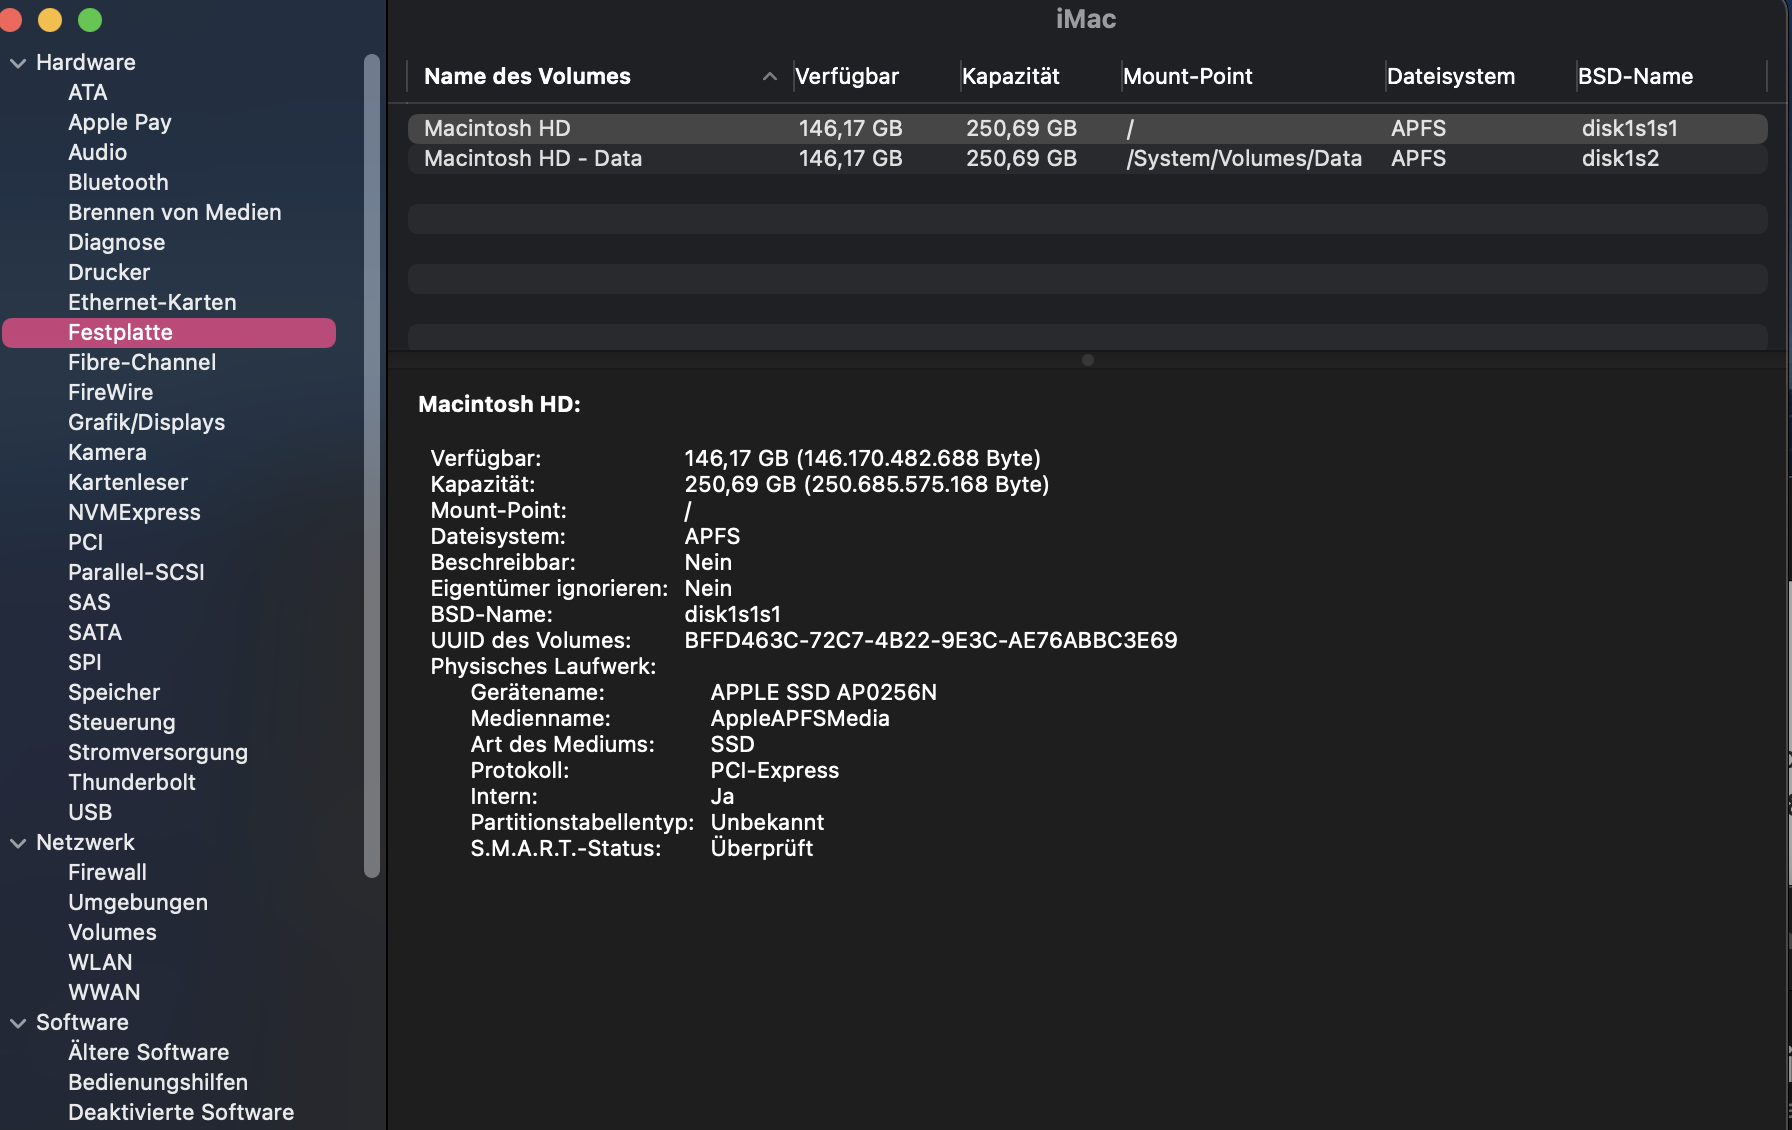Show Volumes under Netzwerk
Image resolution: width=1792 pixels, height=1130 pixels.
pyautogui.click(x=112, y=932)
